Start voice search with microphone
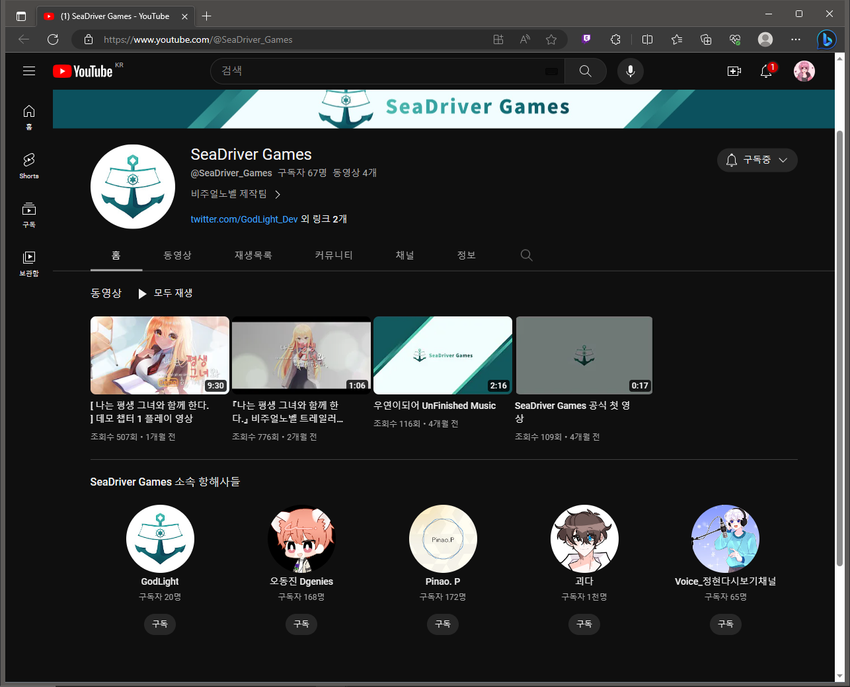Image resolution: width=850 pixels, height=687 pixels. coord(630,71)
